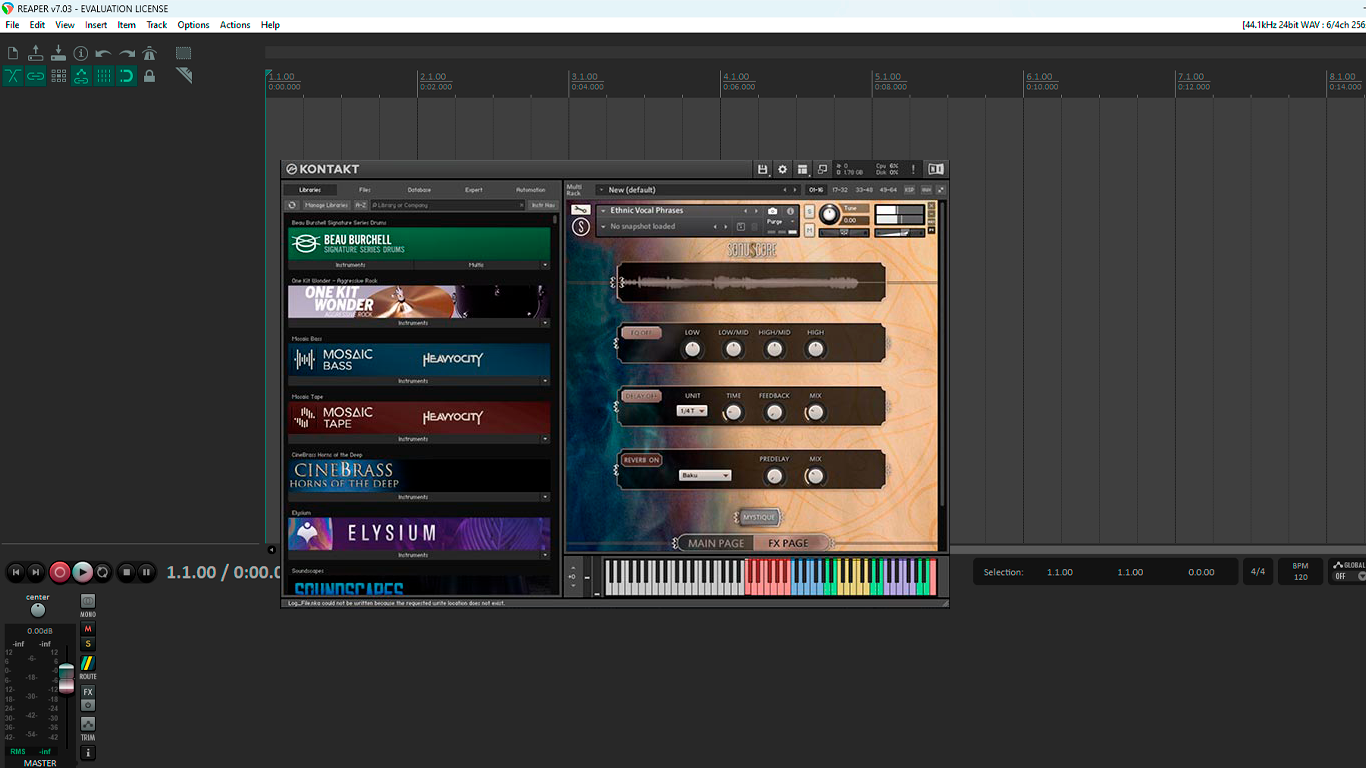The width and height of the screenshot is (1366, 768).
Task: Toggle grid lines button in toolbar
Action: 103,76
